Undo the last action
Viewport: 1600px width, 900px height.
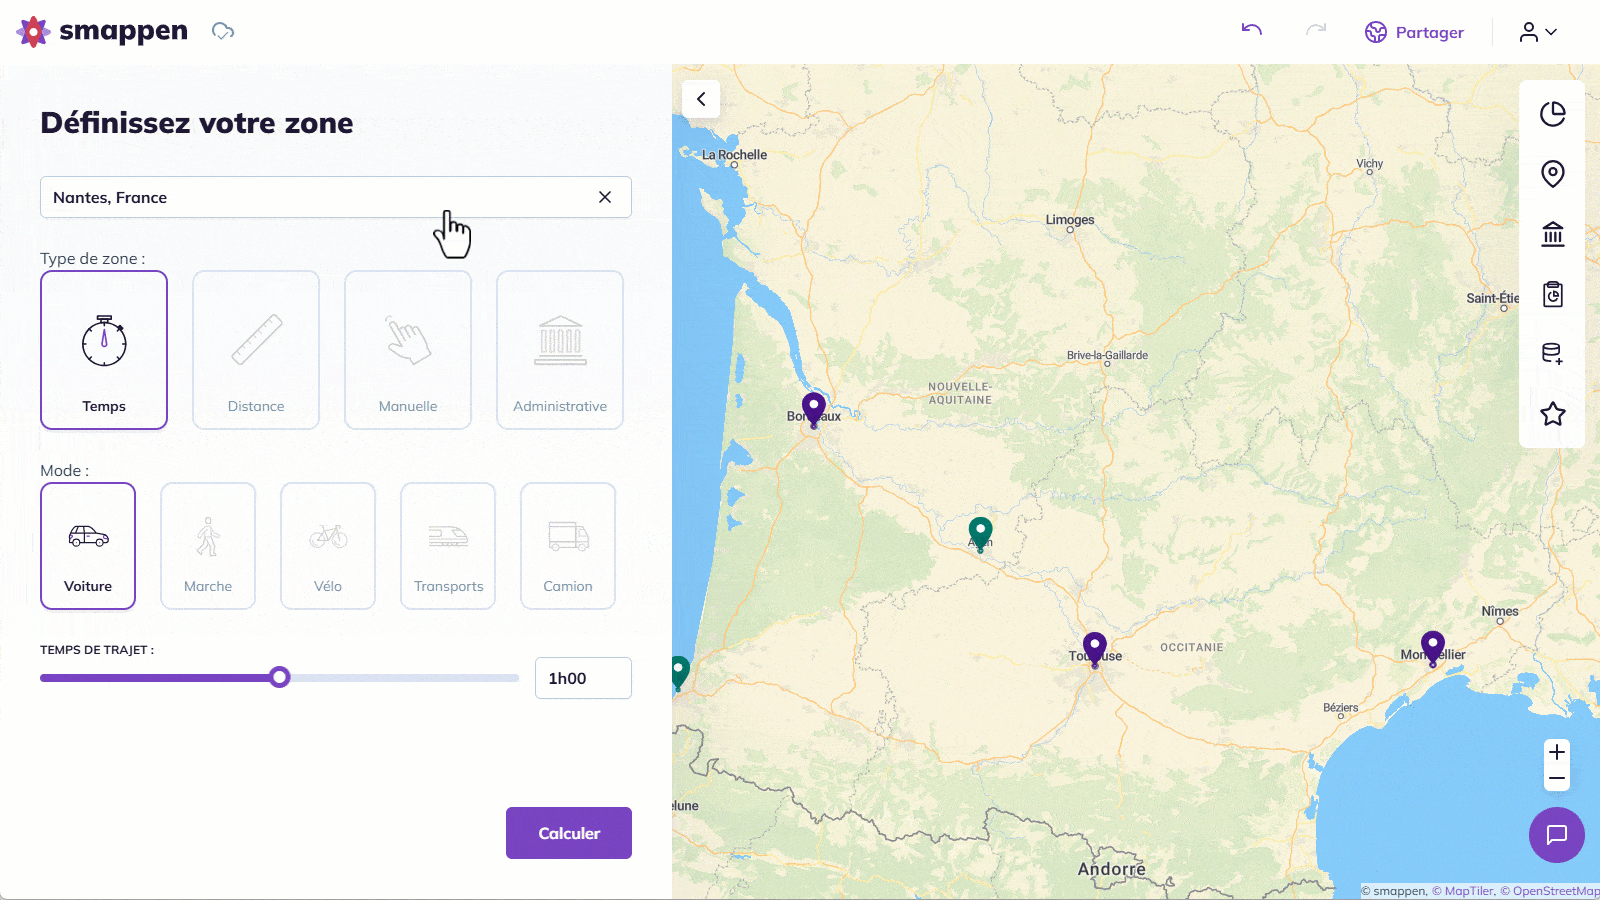[x=1251, y=30]
